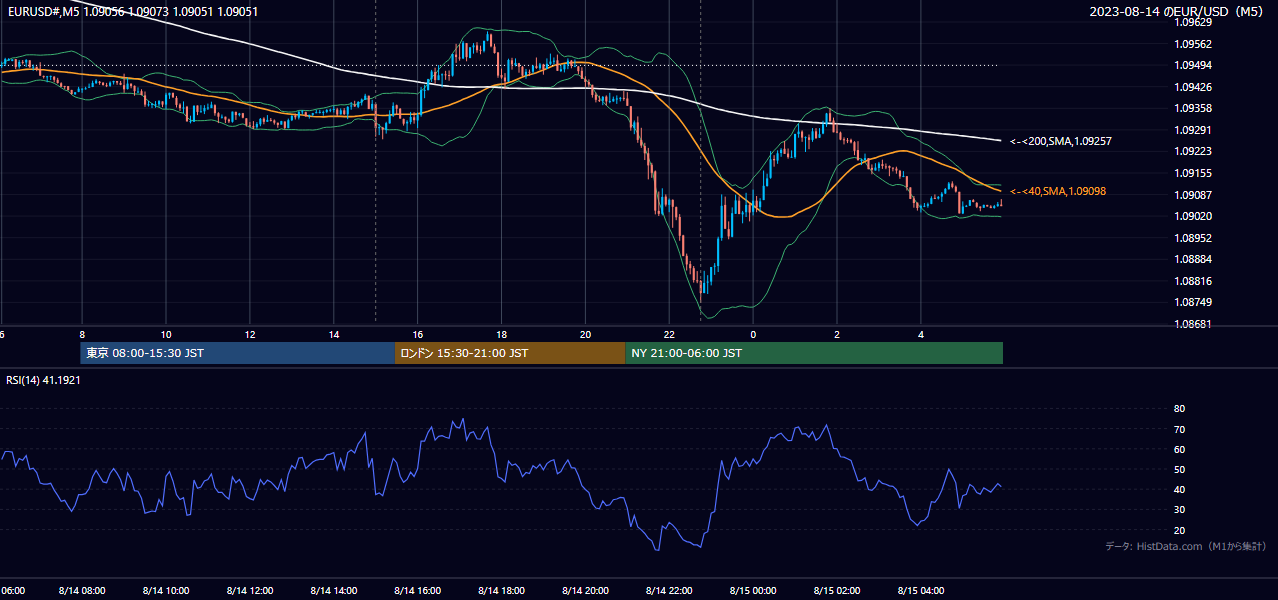Click the '8/14 14:00' bottom time label
Viewport: 1278px width, 600px height.
(334, 590)
